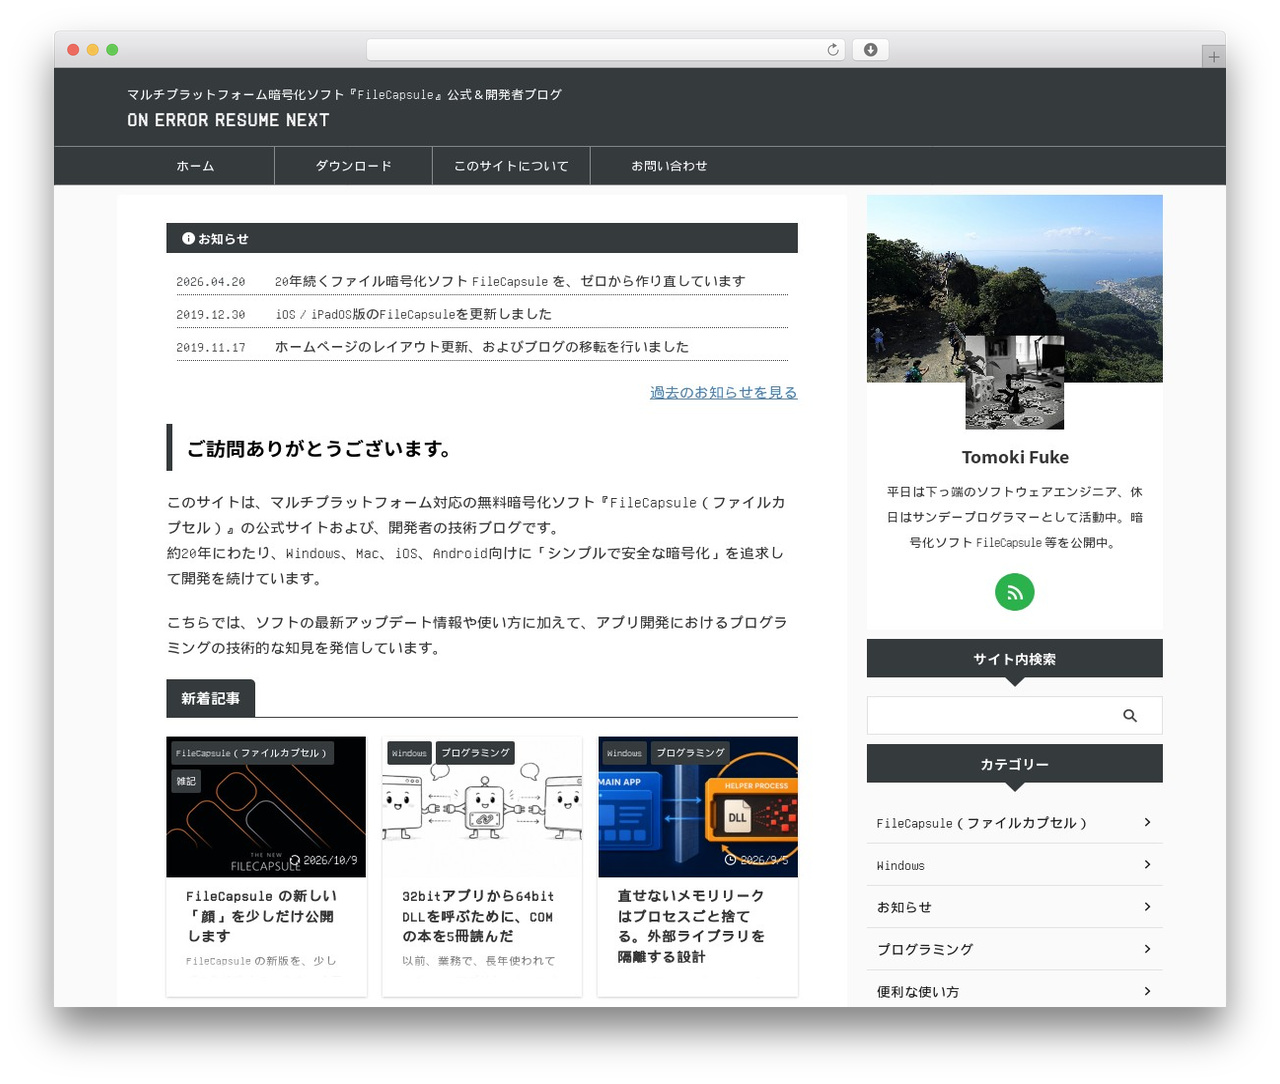Click the browser address bar

coord(606,50)
